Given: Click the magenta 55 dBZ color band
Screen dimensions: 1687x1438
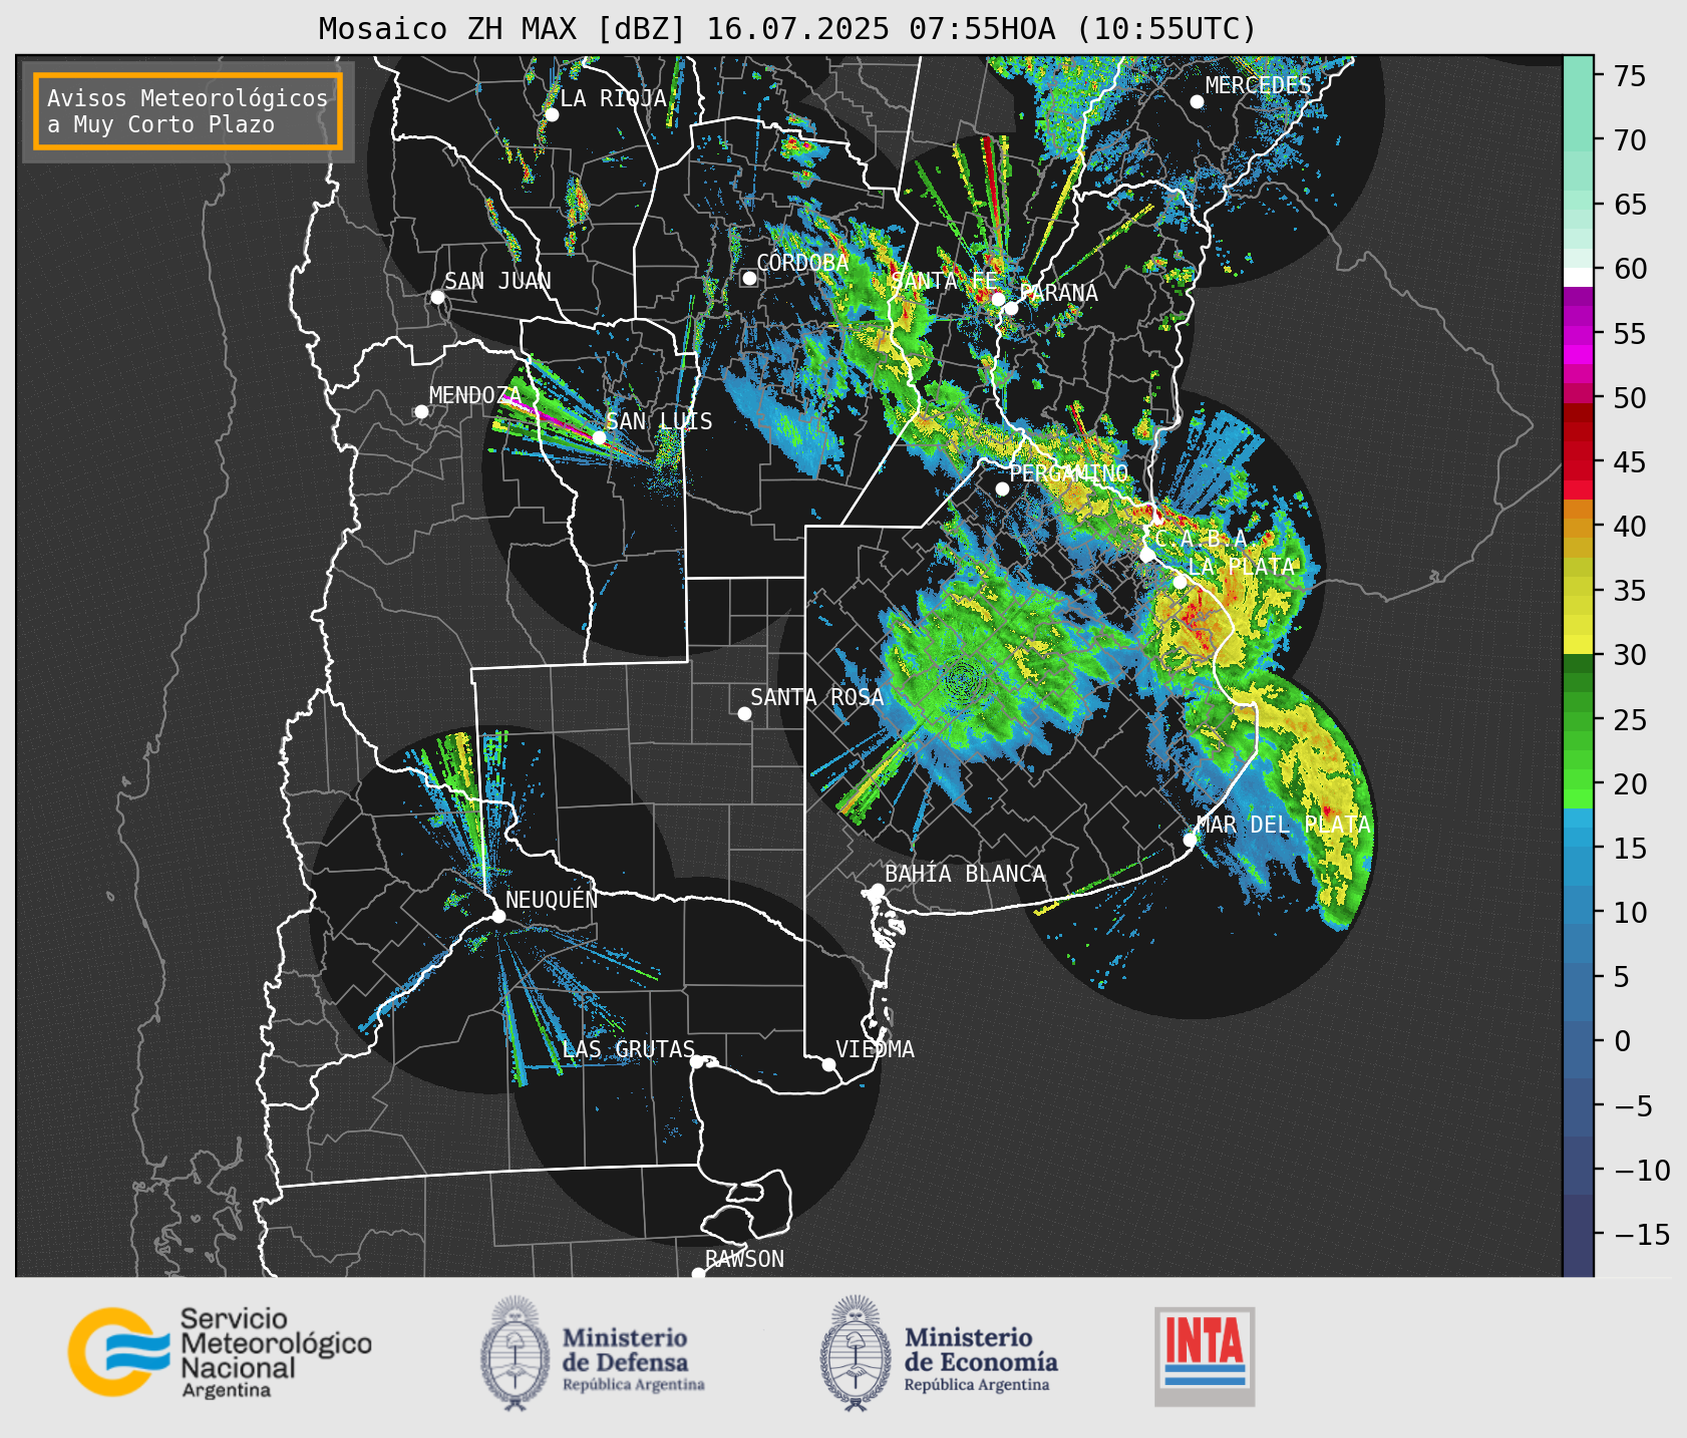Looking at the screenshot, I should [1578, 335].
